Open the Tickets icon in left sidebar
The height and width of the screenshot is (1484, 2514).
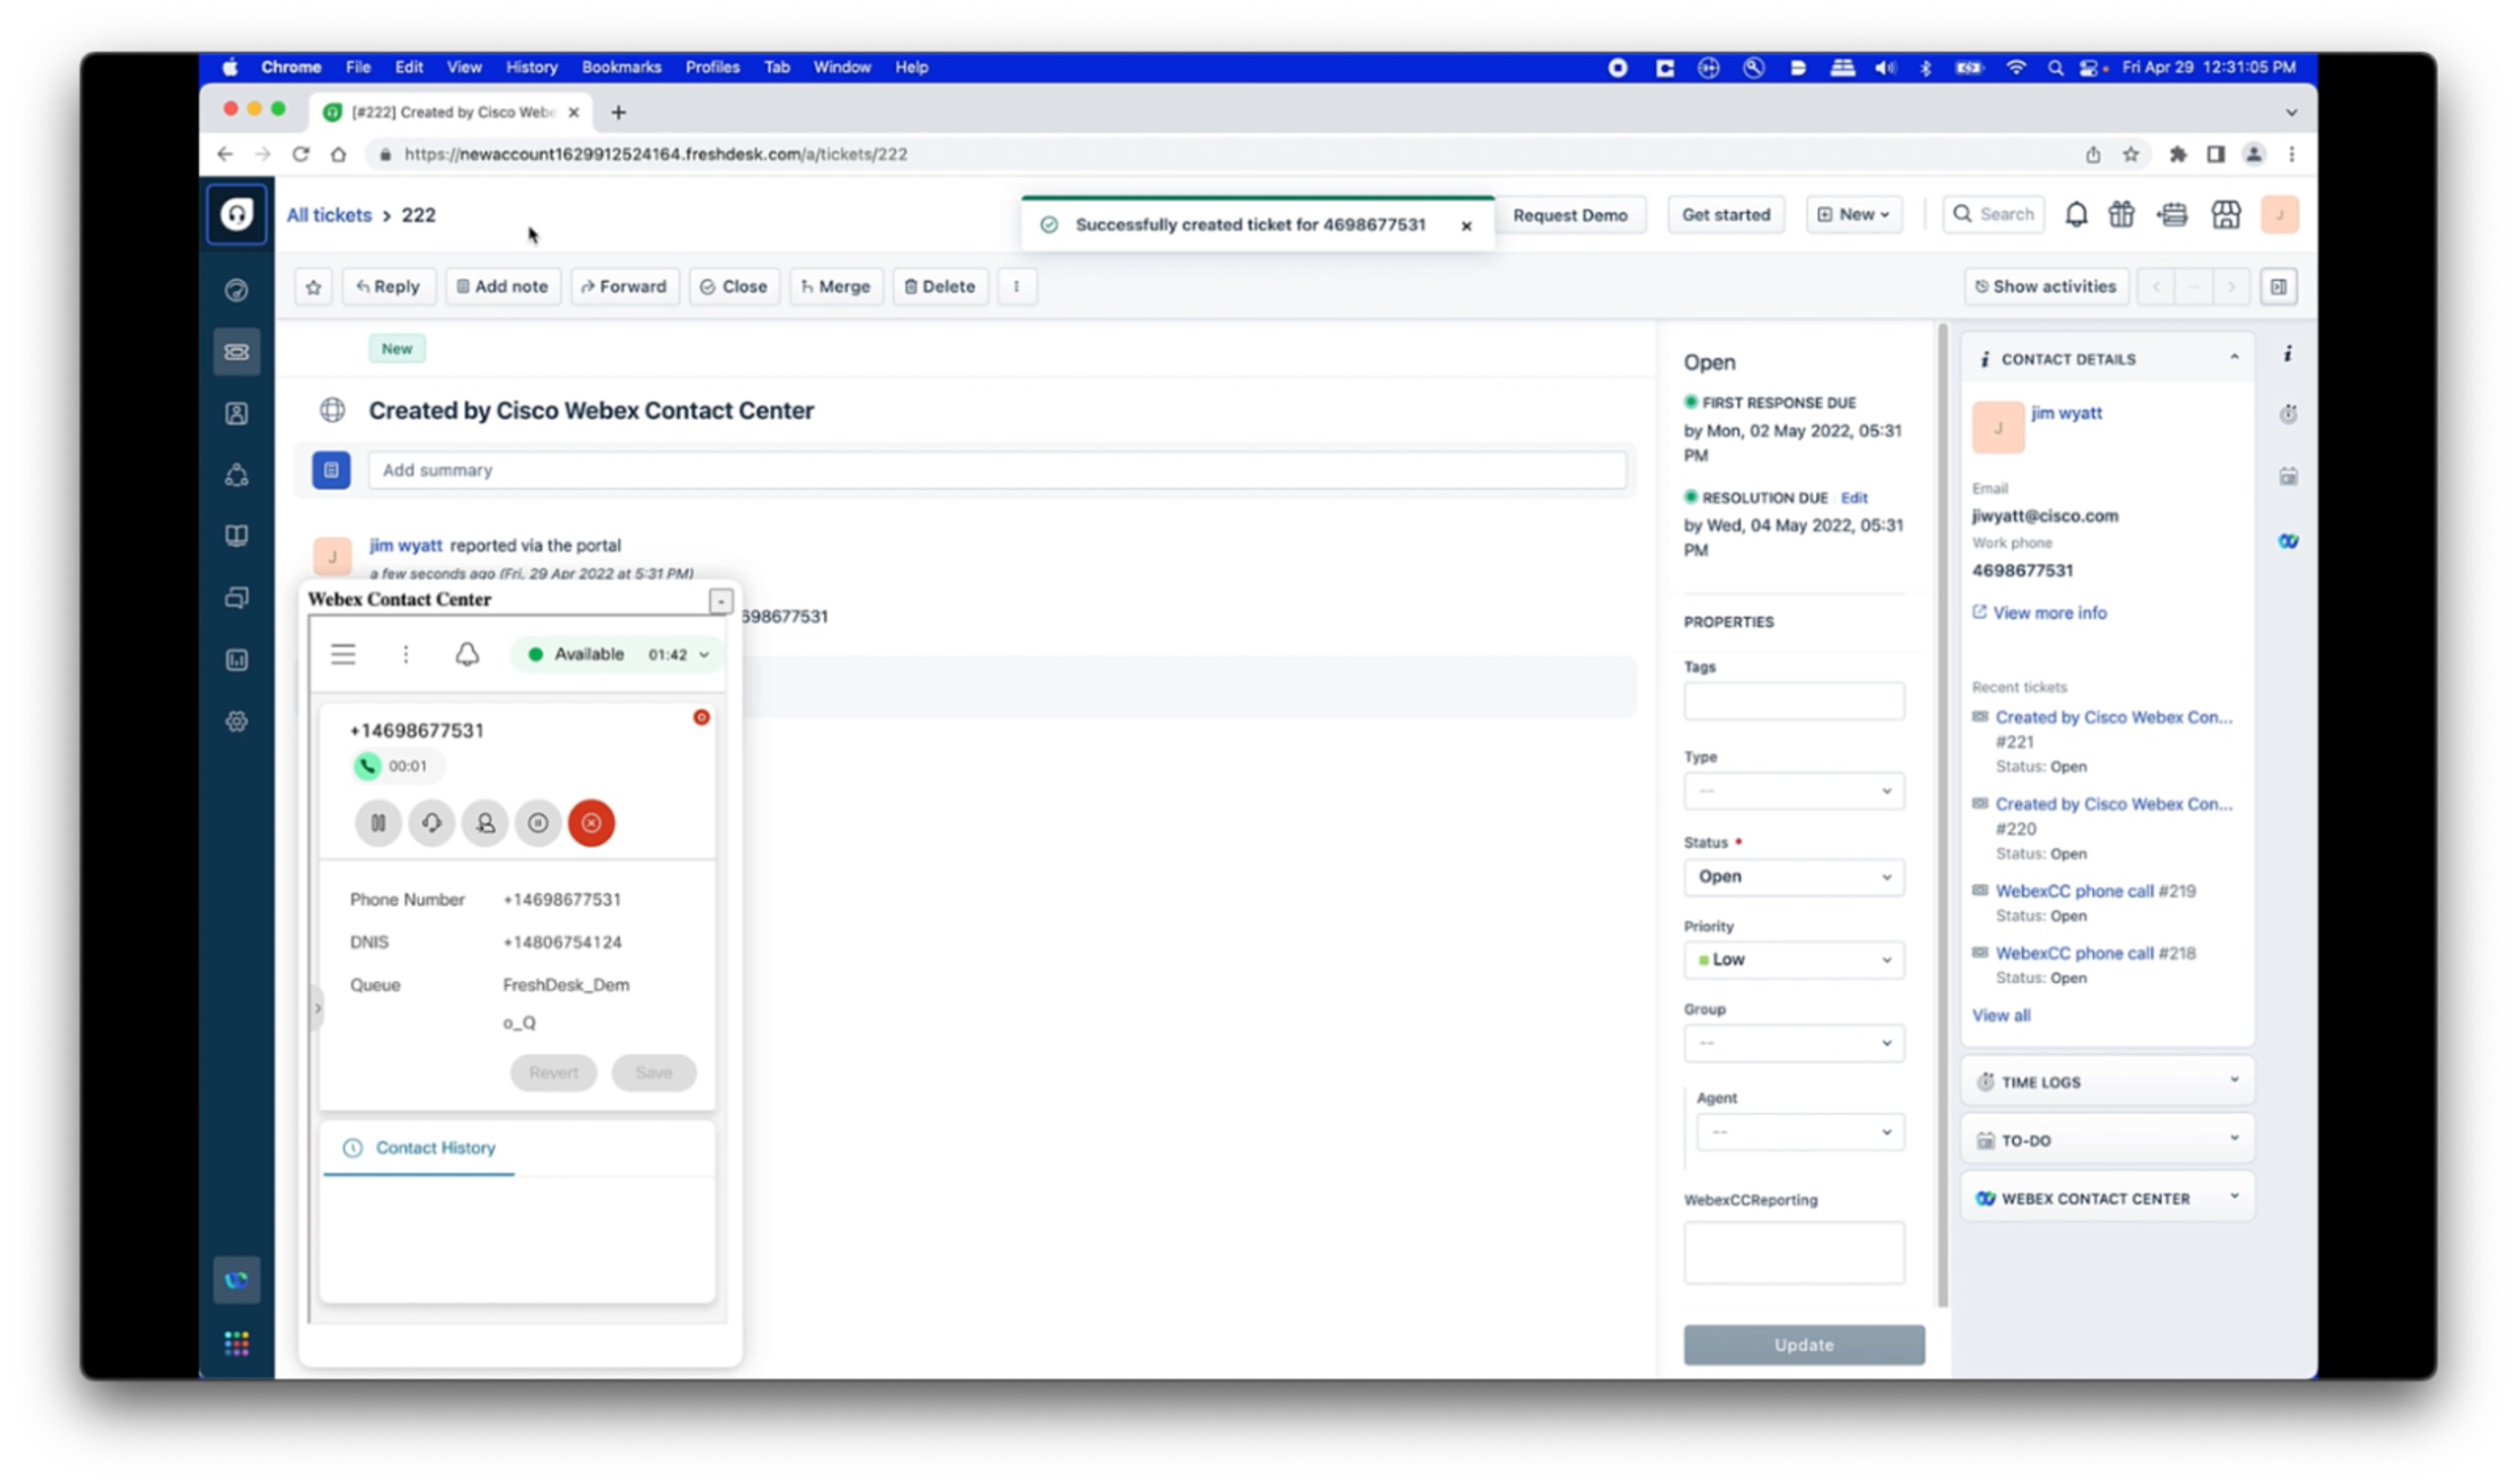point(237,352)
